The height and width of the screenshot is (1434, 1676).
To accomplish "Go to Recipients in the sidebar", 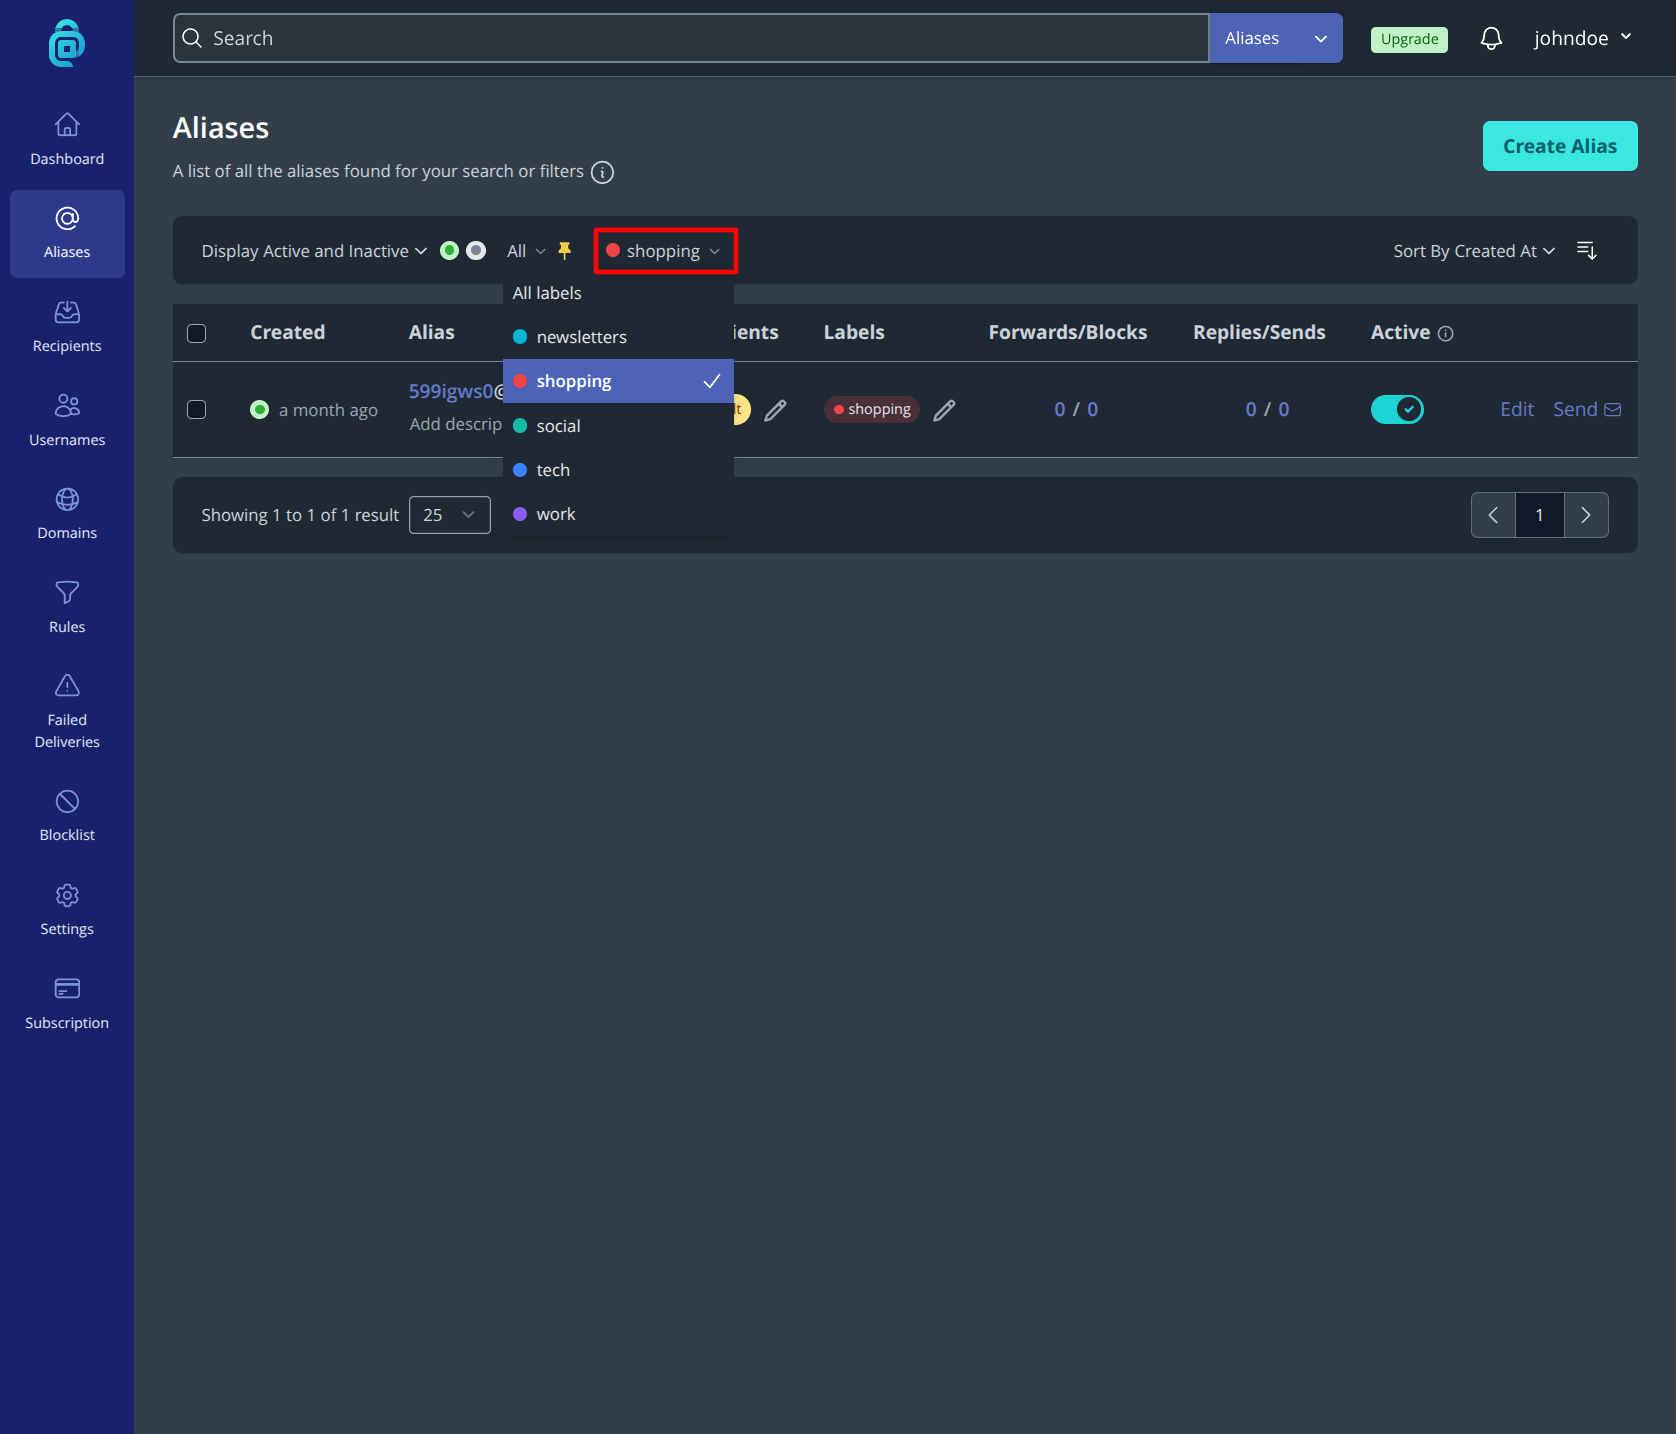I will (67, 327).
